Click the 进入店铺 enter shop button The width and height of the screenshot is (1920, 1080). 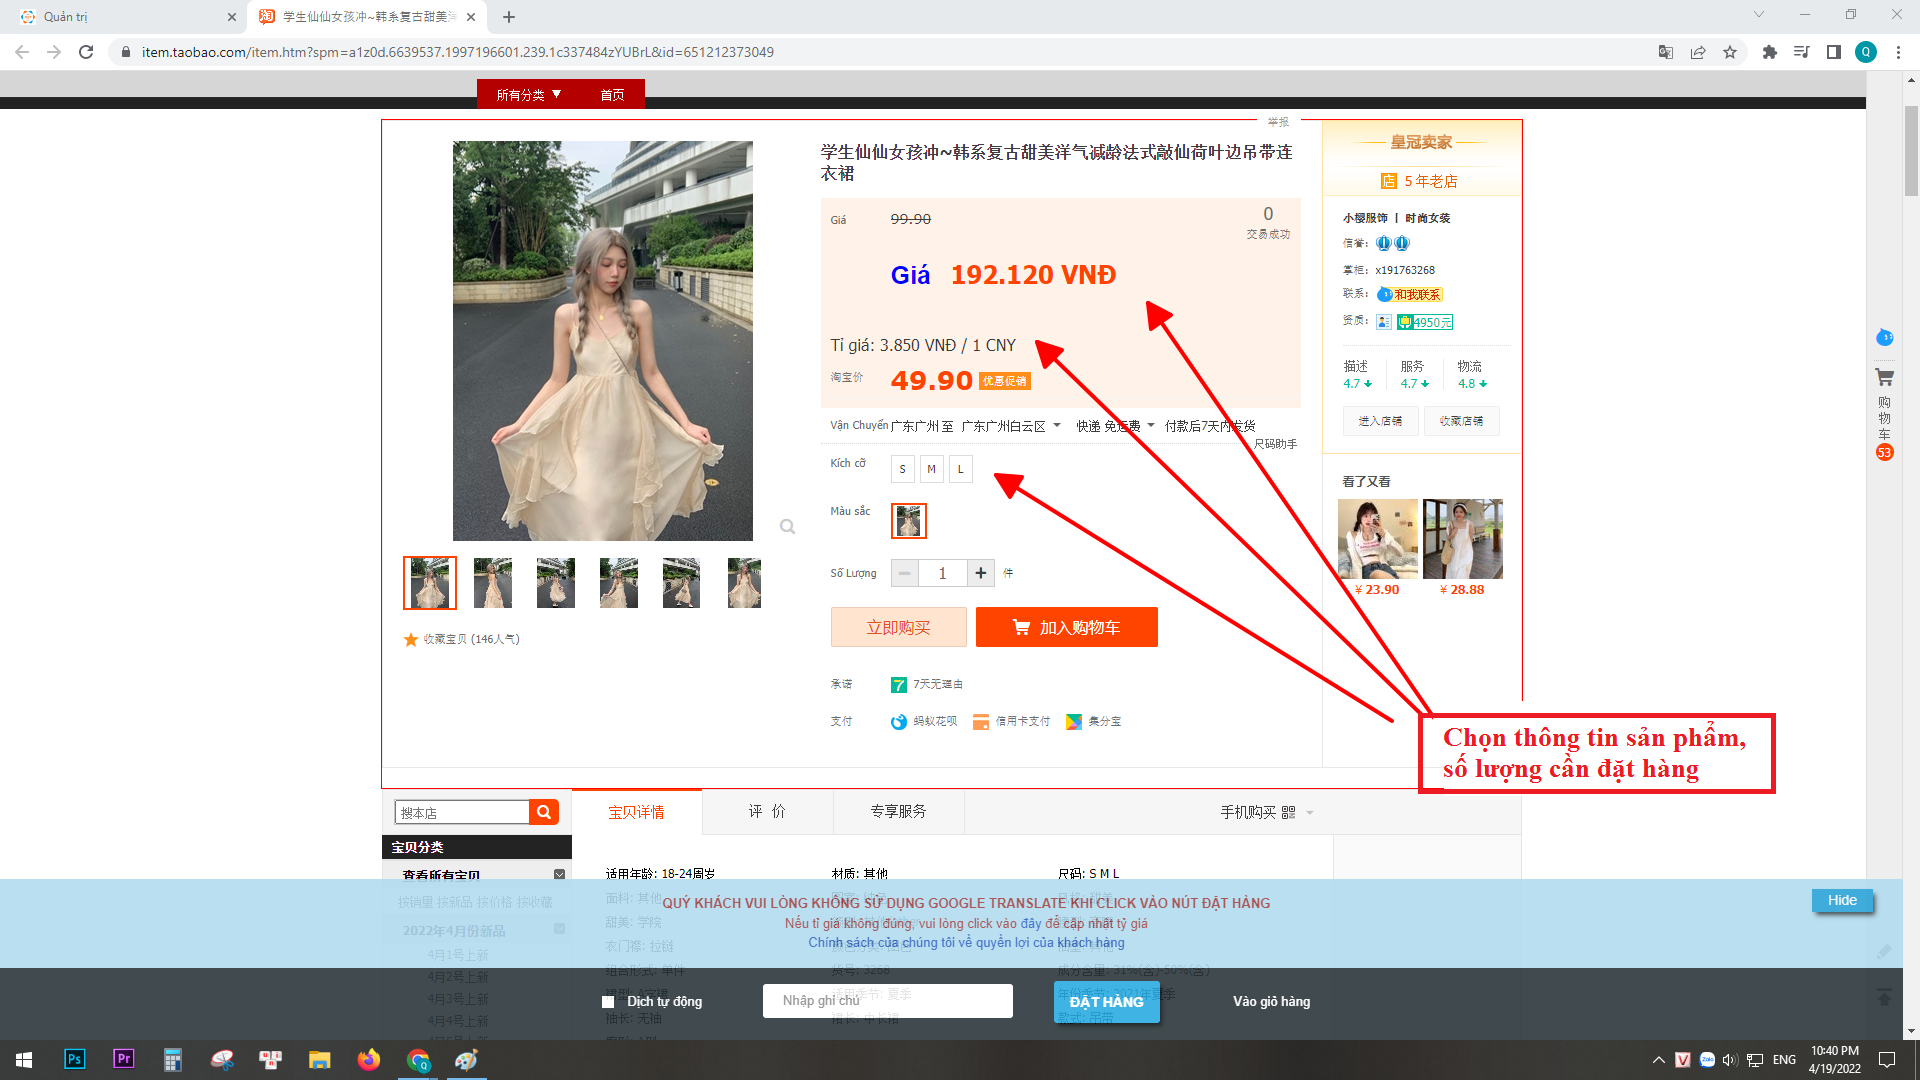pos(1380,421)
